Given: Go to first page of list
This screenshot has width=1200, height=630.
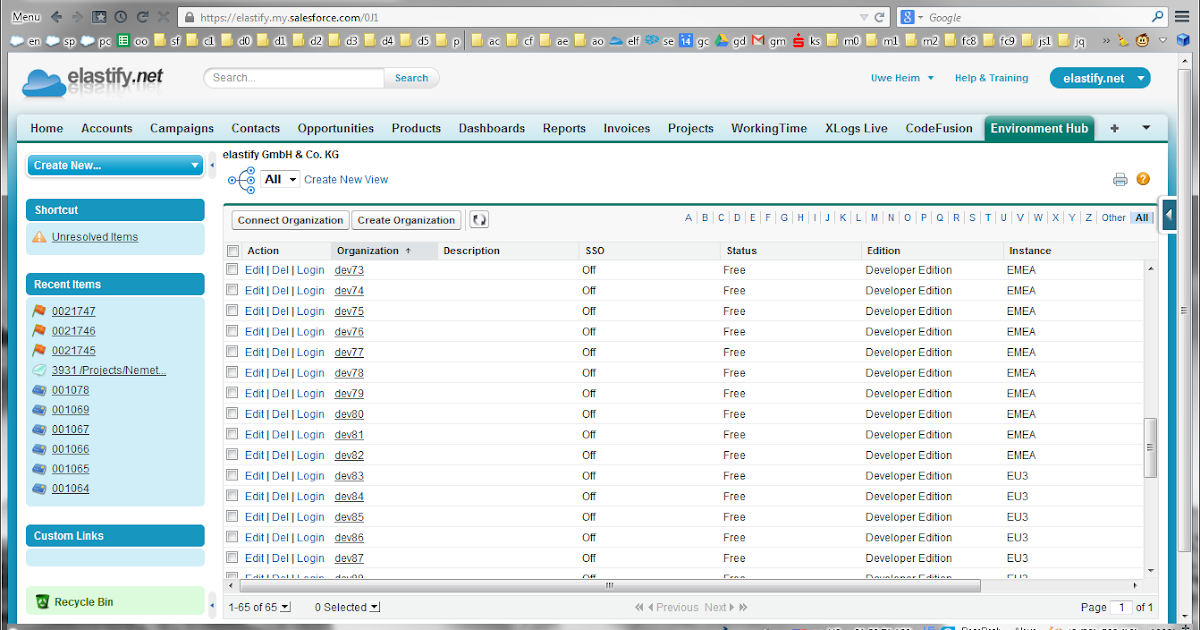Looking at the screenshot, I should [x=640, y=607].
